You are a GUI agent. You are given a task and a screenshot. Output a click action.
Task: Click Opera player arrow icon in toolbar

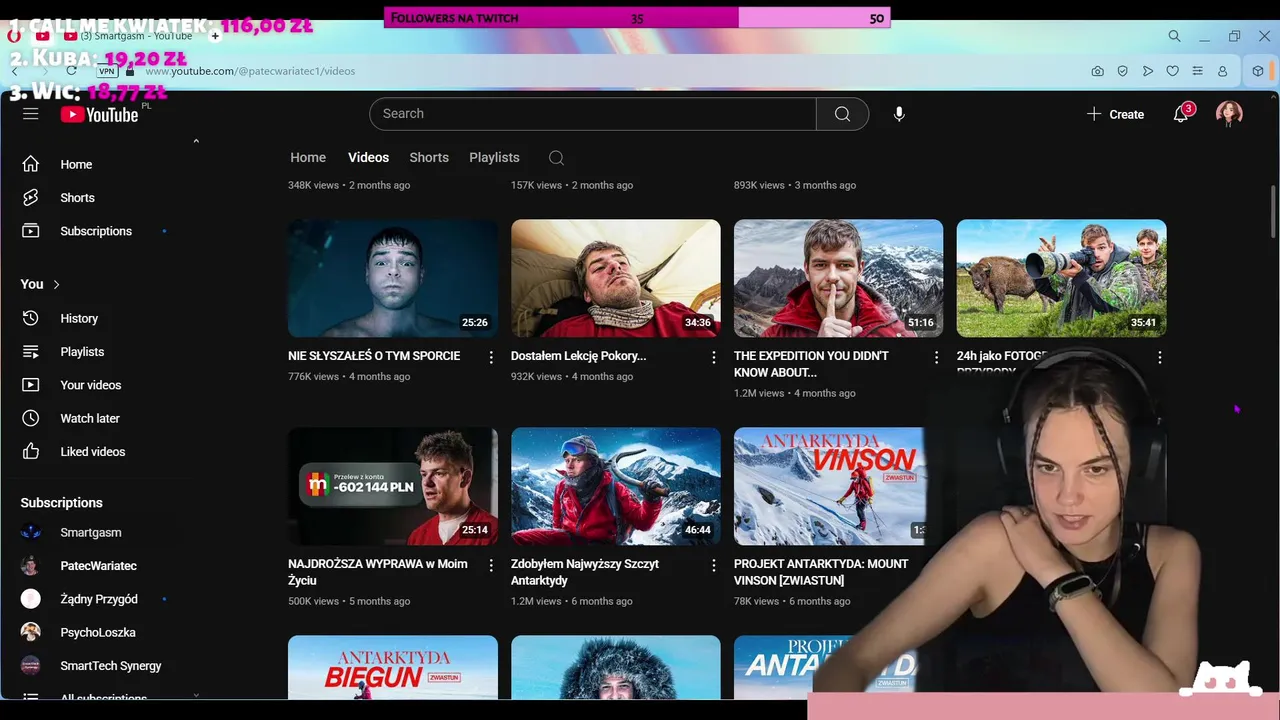pyautogui.click(x=1147, y=71)
